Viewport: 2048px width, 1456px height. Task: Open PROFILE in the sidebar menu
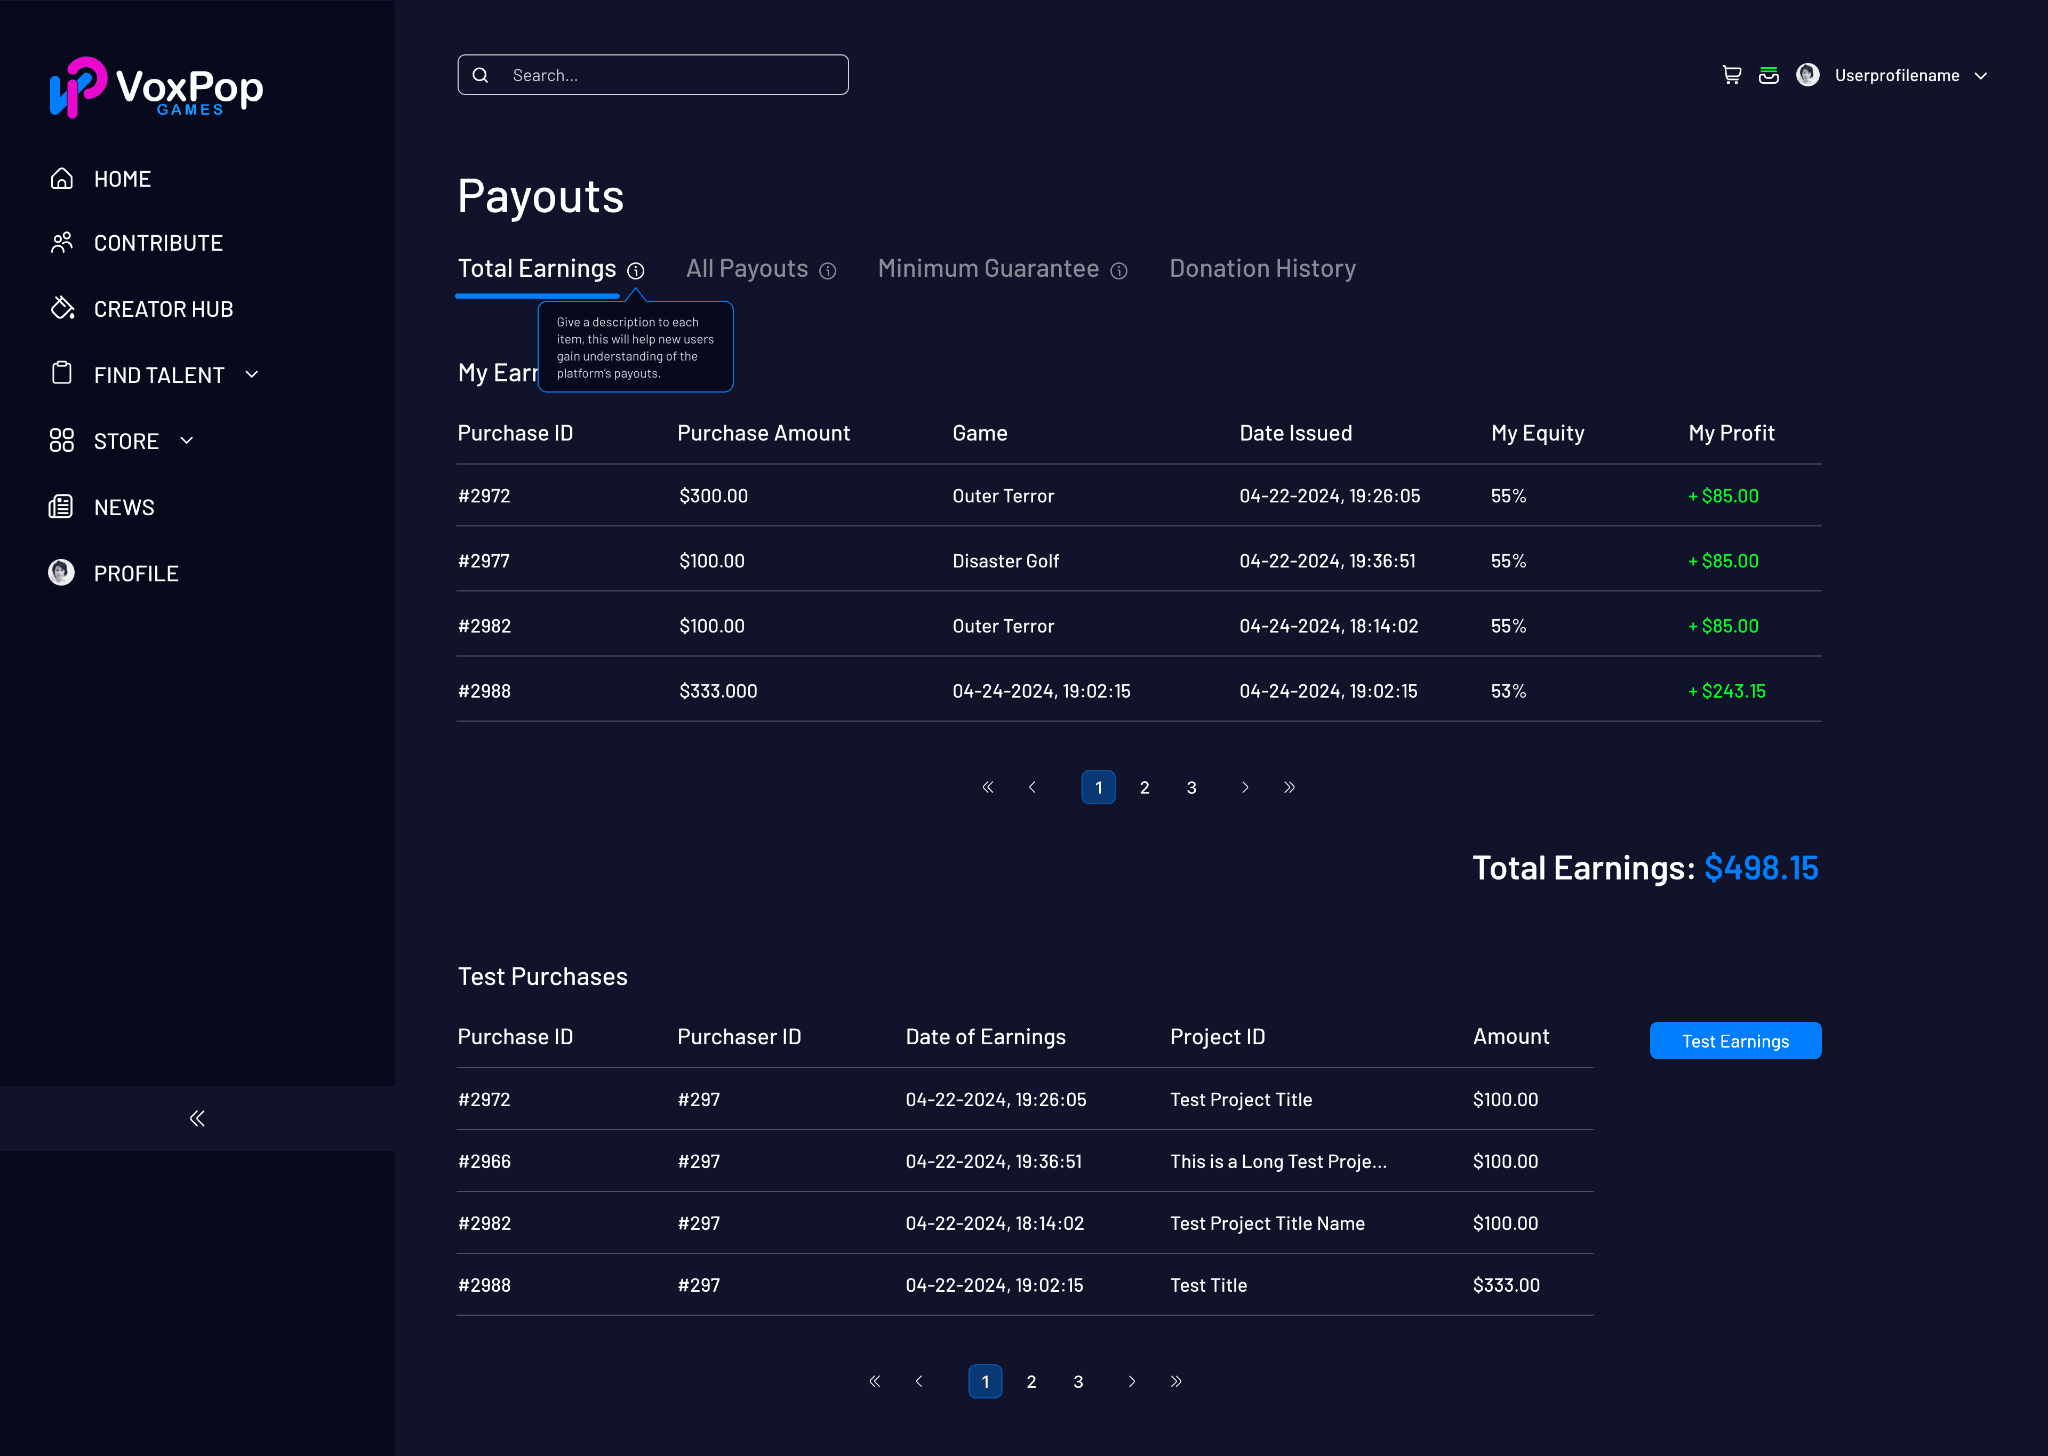coord(136,573)
